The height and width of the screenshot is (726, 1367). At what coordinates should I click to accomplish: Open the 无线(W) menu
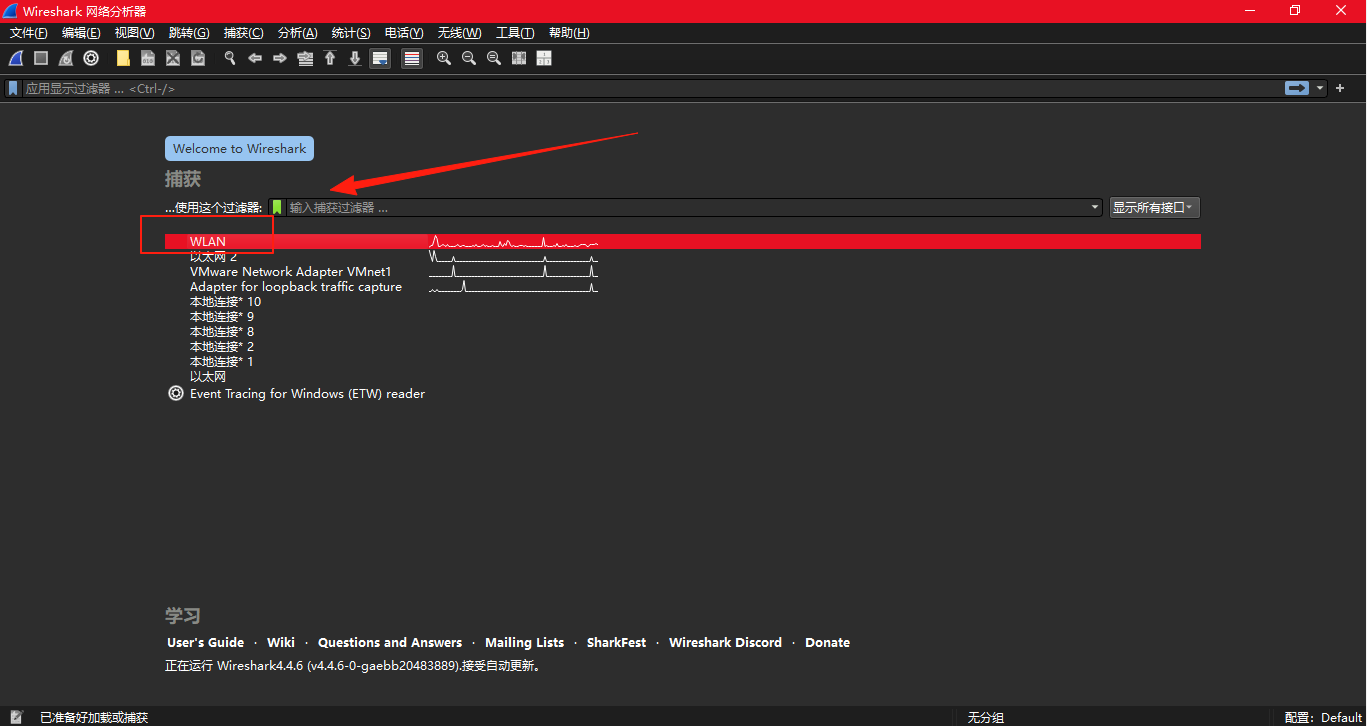459,33
